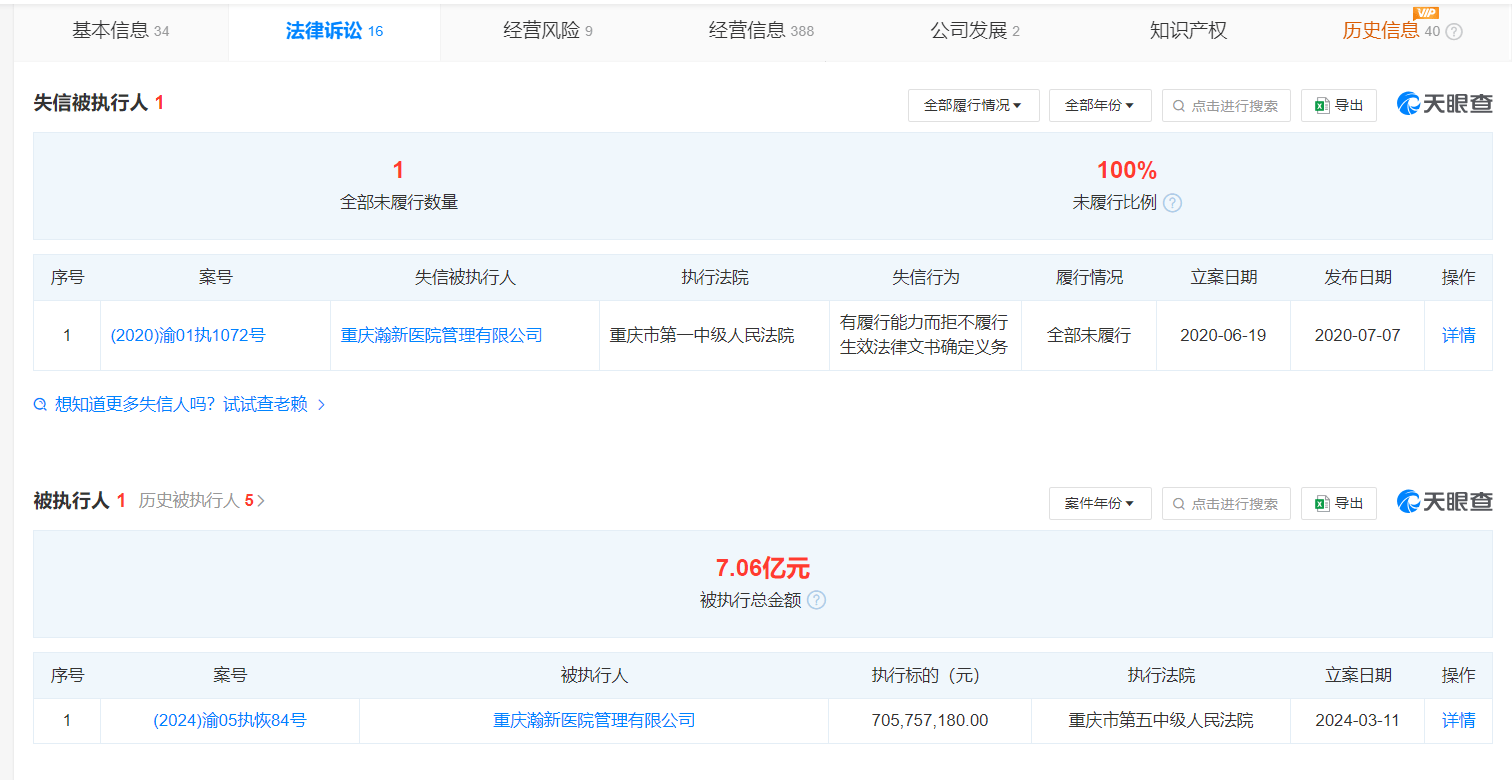The height and width of the screenshot is (780, 1512).
Task: Open the 未履行比例 help question mark
Action: pyautogui.click(x=1172, y=203)
